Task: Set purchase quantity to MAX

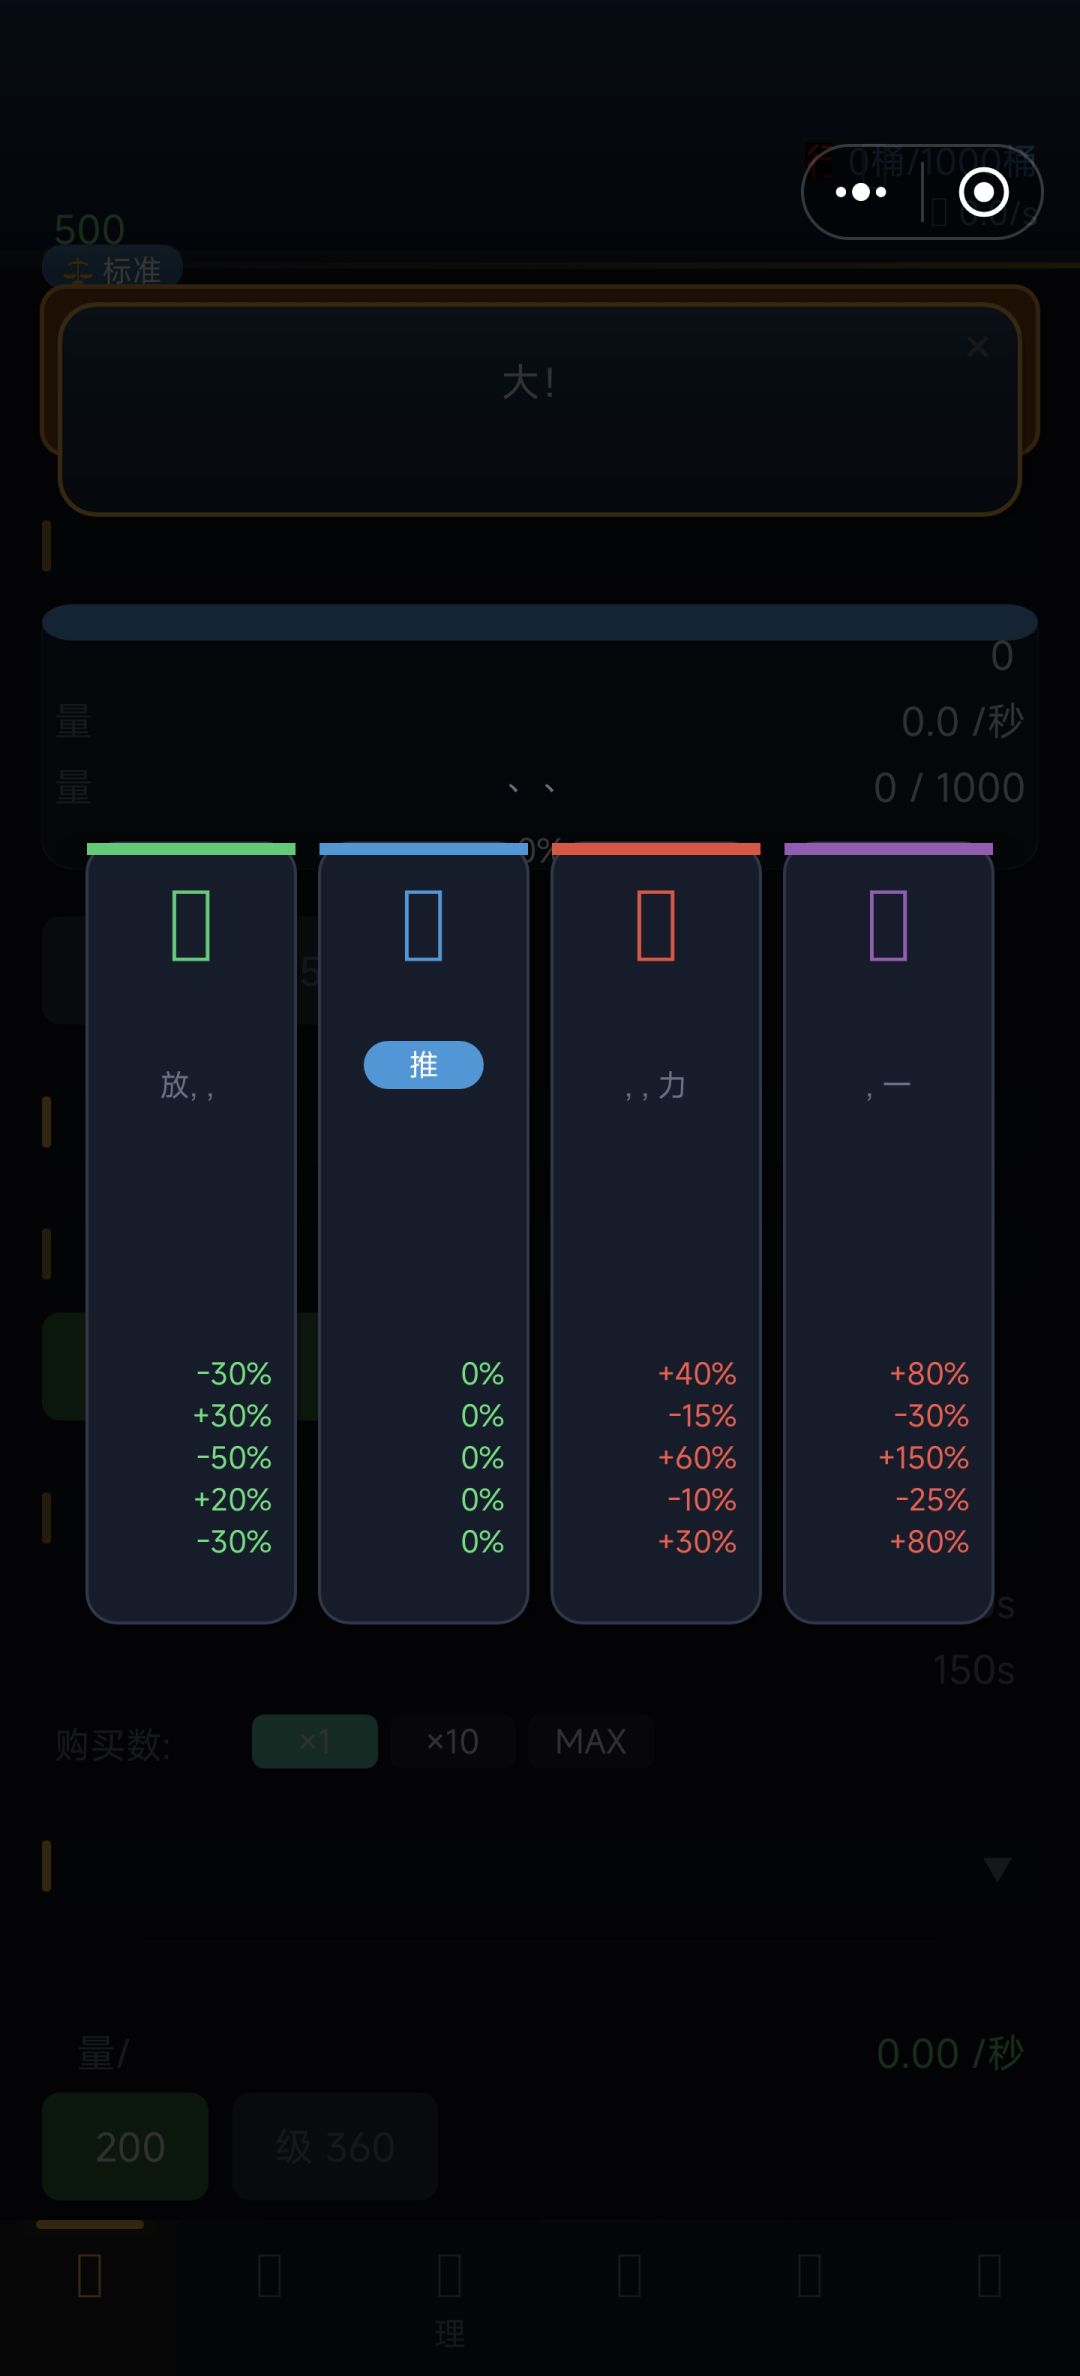Action: 591,1741
